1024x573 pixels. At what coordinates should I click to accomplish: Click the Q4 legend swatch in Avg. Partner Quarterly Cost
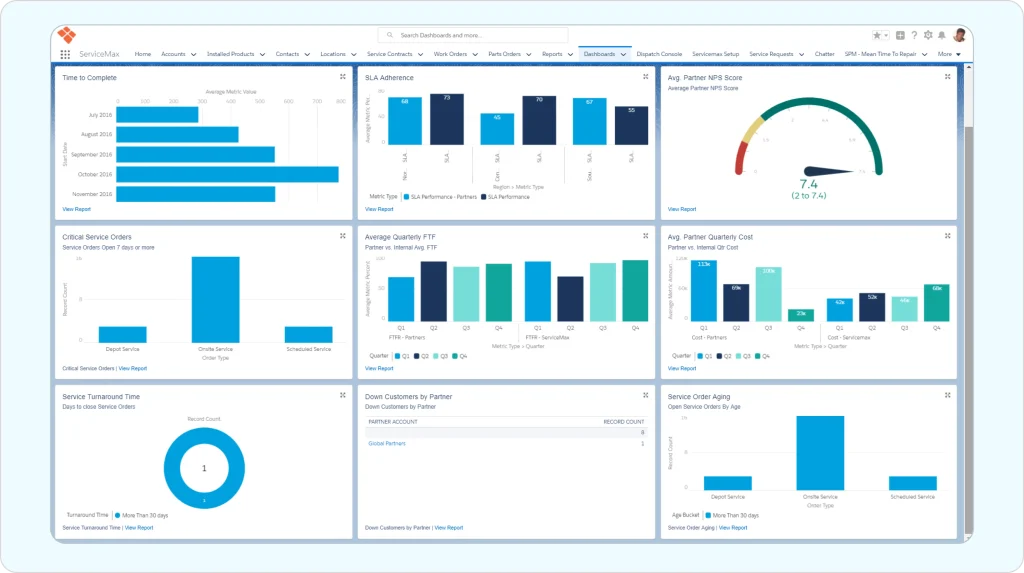[x=758, y=356]
